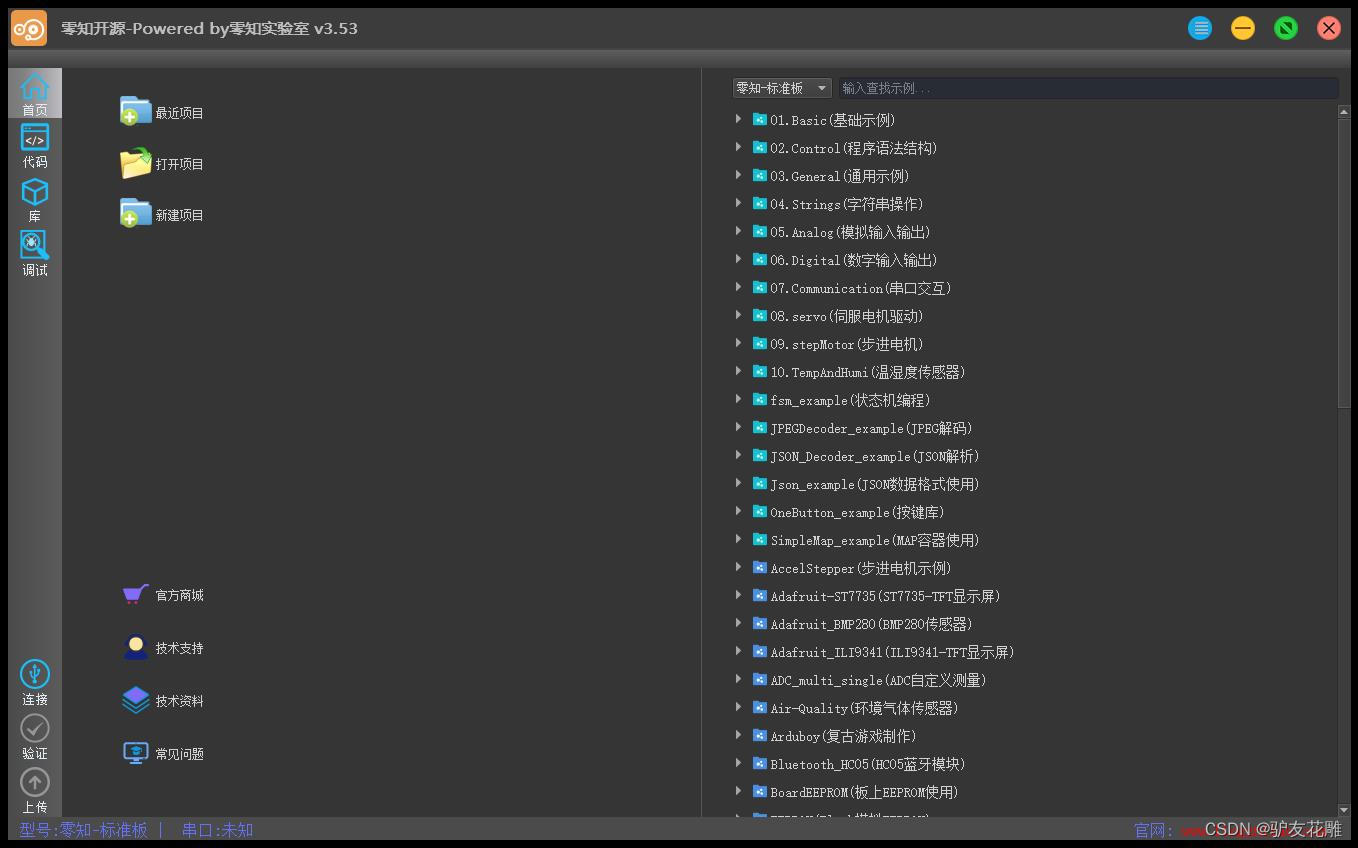Expand the 04.Strings tree arrow
The width and height of the screenshot is (1358, 848).
tap(738, 203)
